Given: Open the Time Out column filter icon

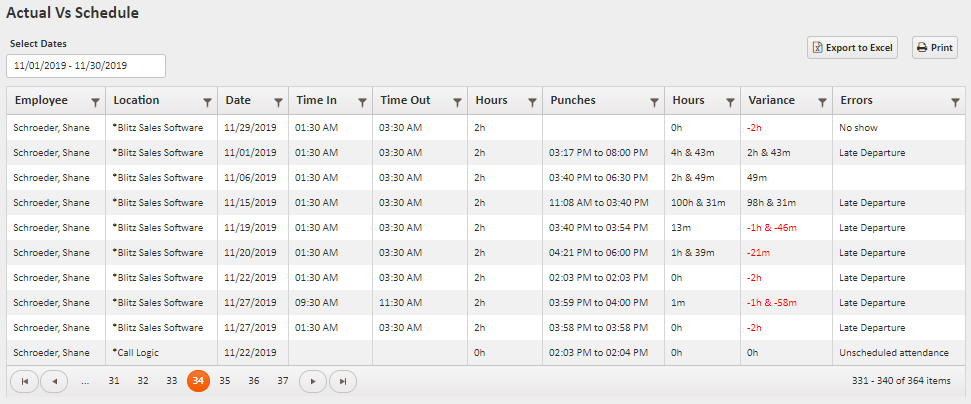Looking at the screenshot, I should pyautogui.click(x=458, y=102).
